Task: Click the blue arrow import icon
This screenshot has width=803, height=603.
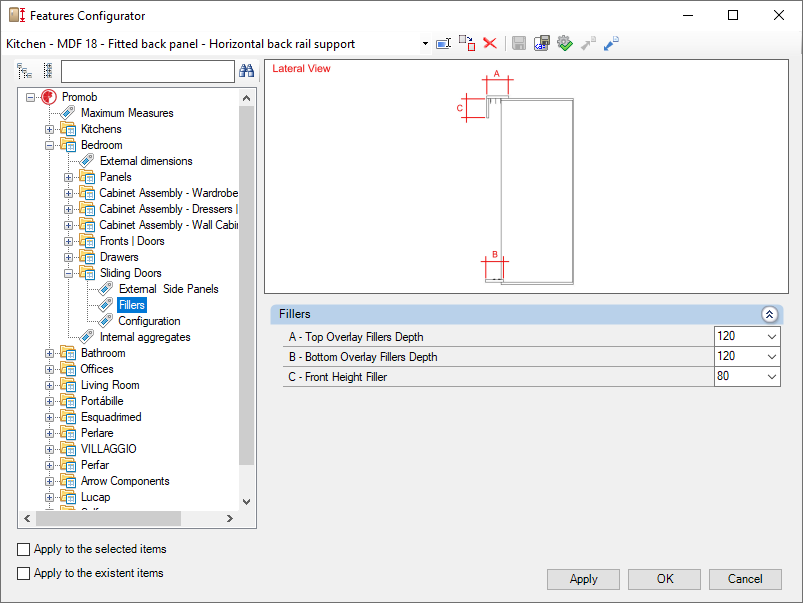Action: tap(611, 44)
